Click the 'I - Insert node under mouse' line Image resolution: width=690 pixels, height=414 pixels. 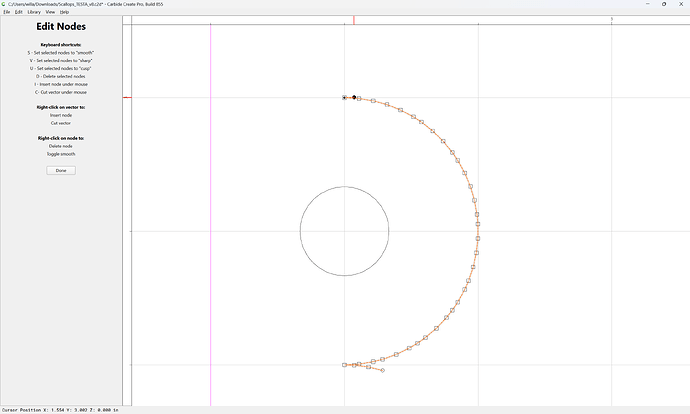tap(61, 84)
